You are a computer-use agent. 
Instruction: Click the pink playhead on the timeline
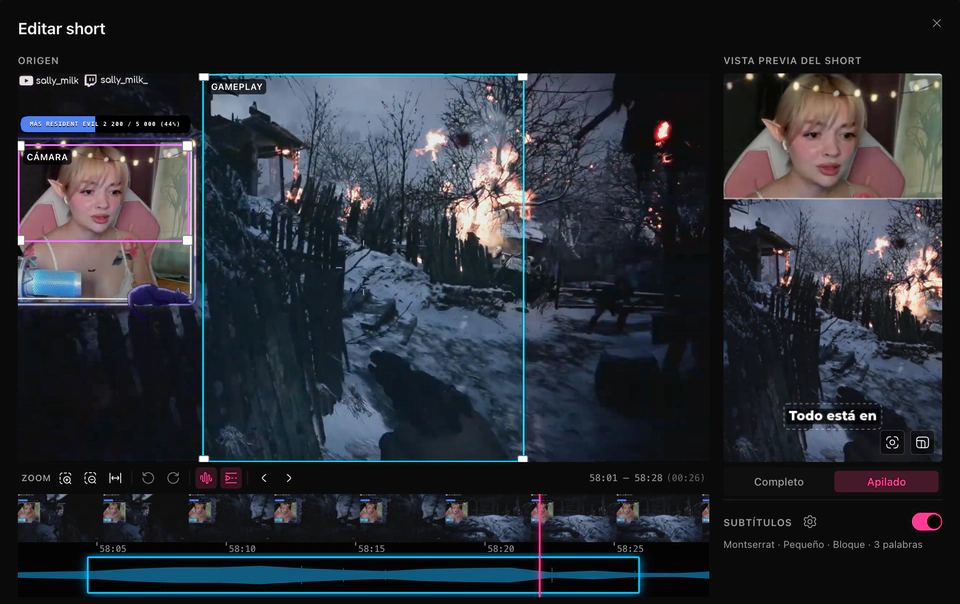point(539,545)
